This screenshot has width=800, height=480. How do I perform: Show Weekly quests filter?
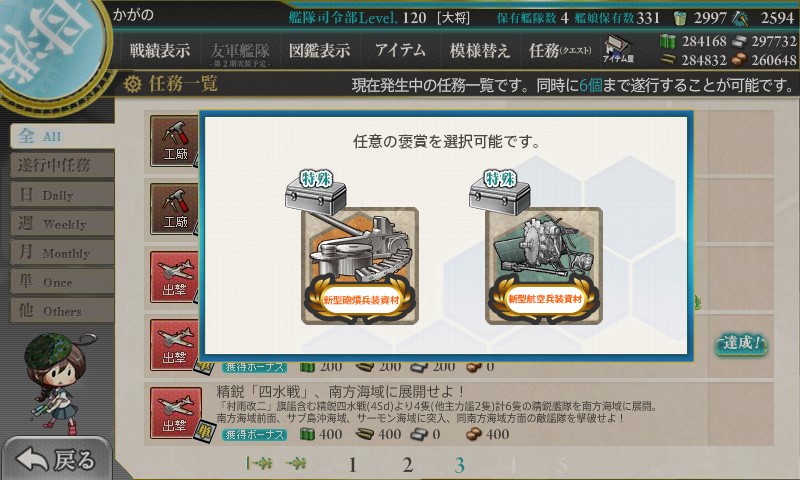[62, 223]
